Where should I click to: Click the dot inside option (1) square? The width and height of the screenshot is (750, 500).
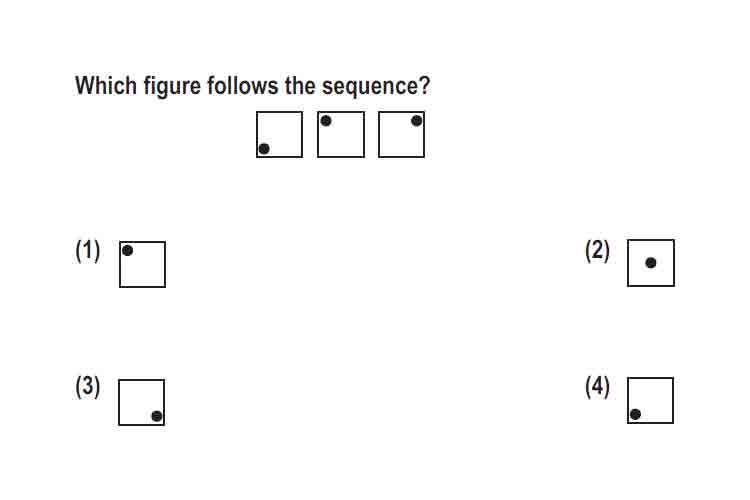(x=127, y=250)
